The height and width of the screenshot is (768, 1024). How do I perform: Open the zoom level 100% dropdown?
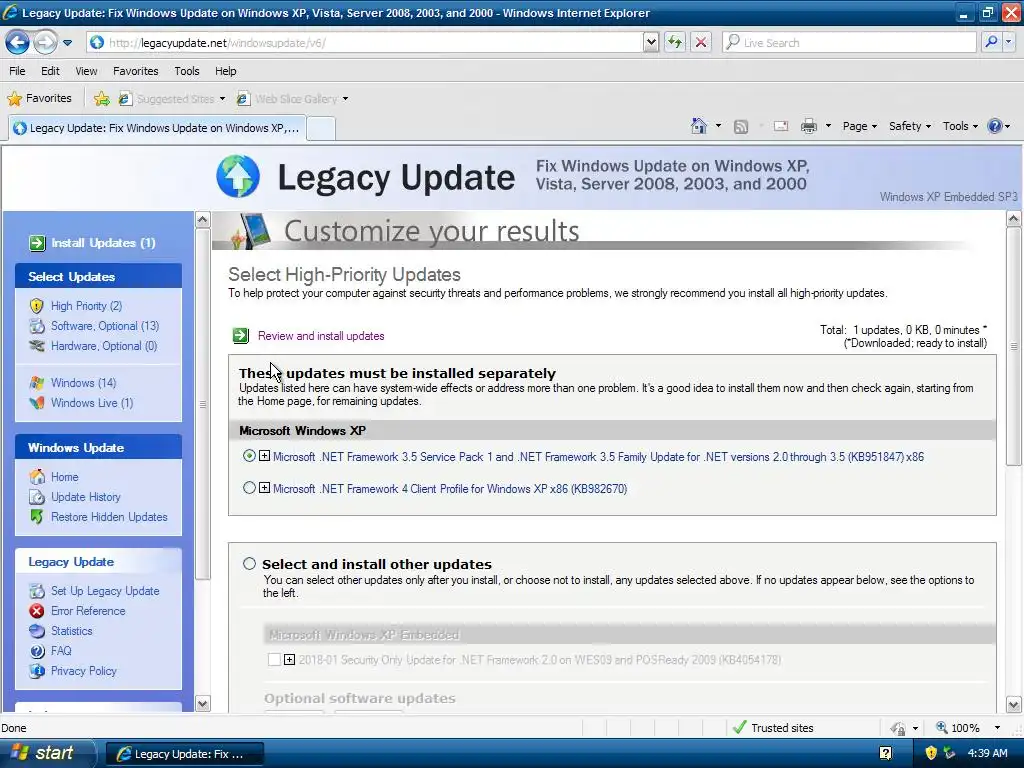(997, 728)
